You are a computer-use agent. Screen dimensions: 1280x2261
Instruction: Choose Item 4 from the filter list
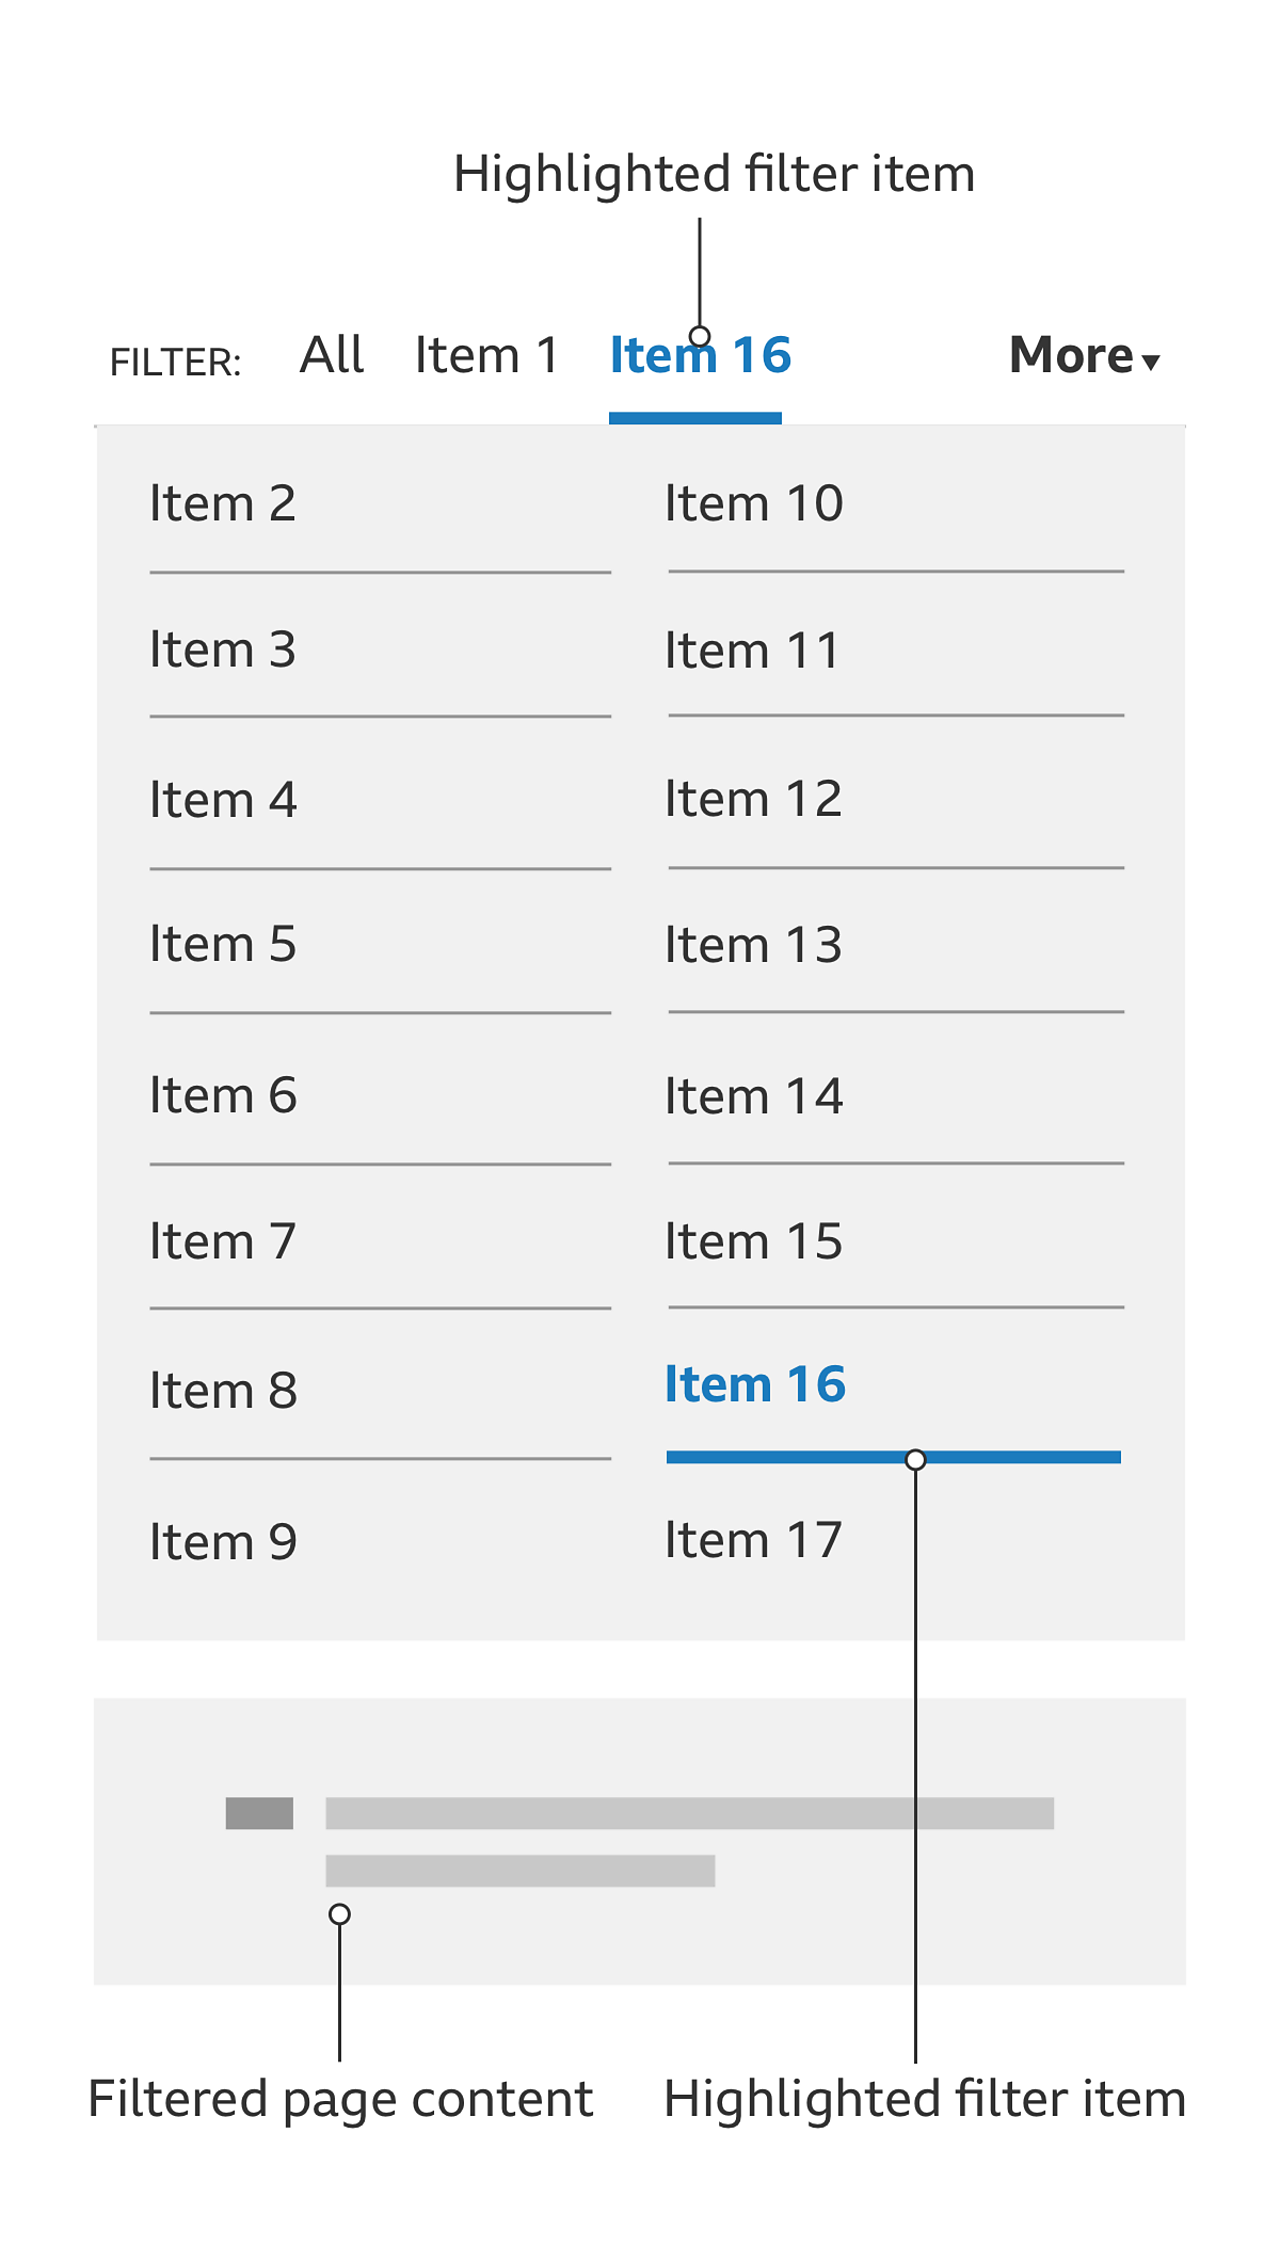223,800
